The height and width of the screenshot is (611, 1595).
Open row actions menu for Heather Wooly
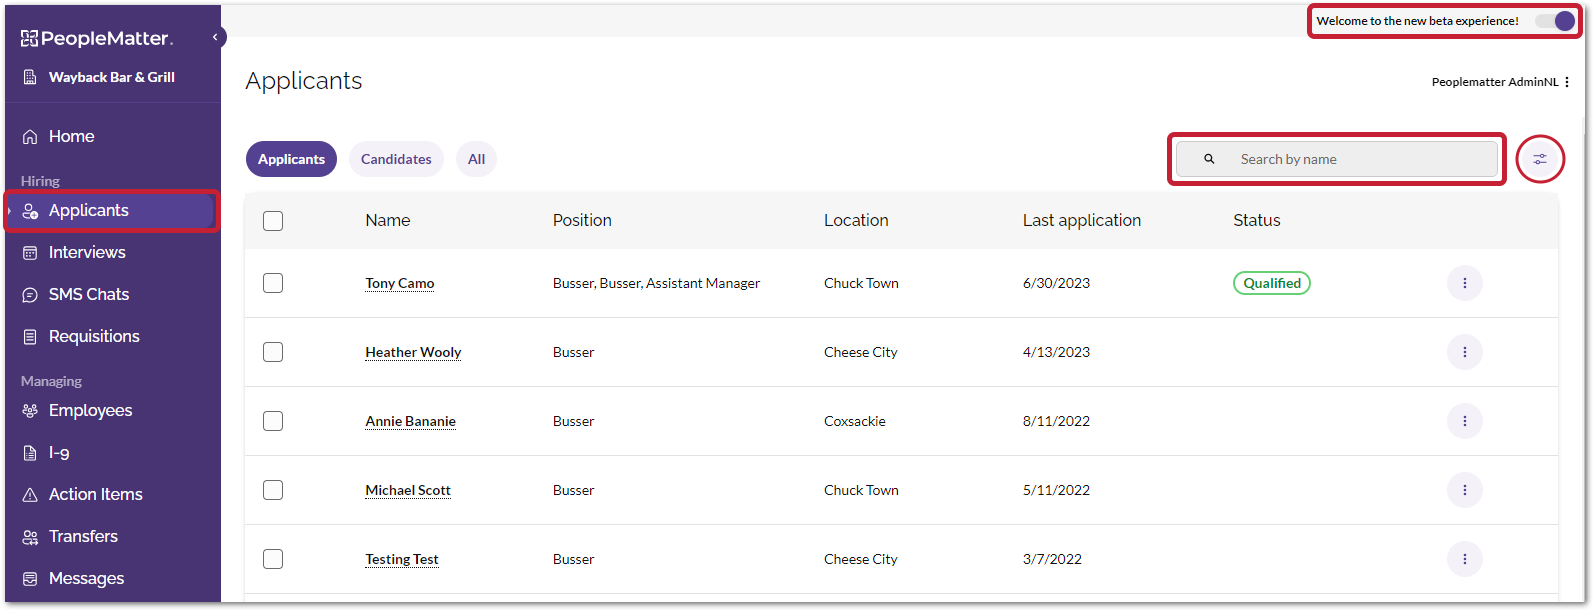pos(1464,352)
